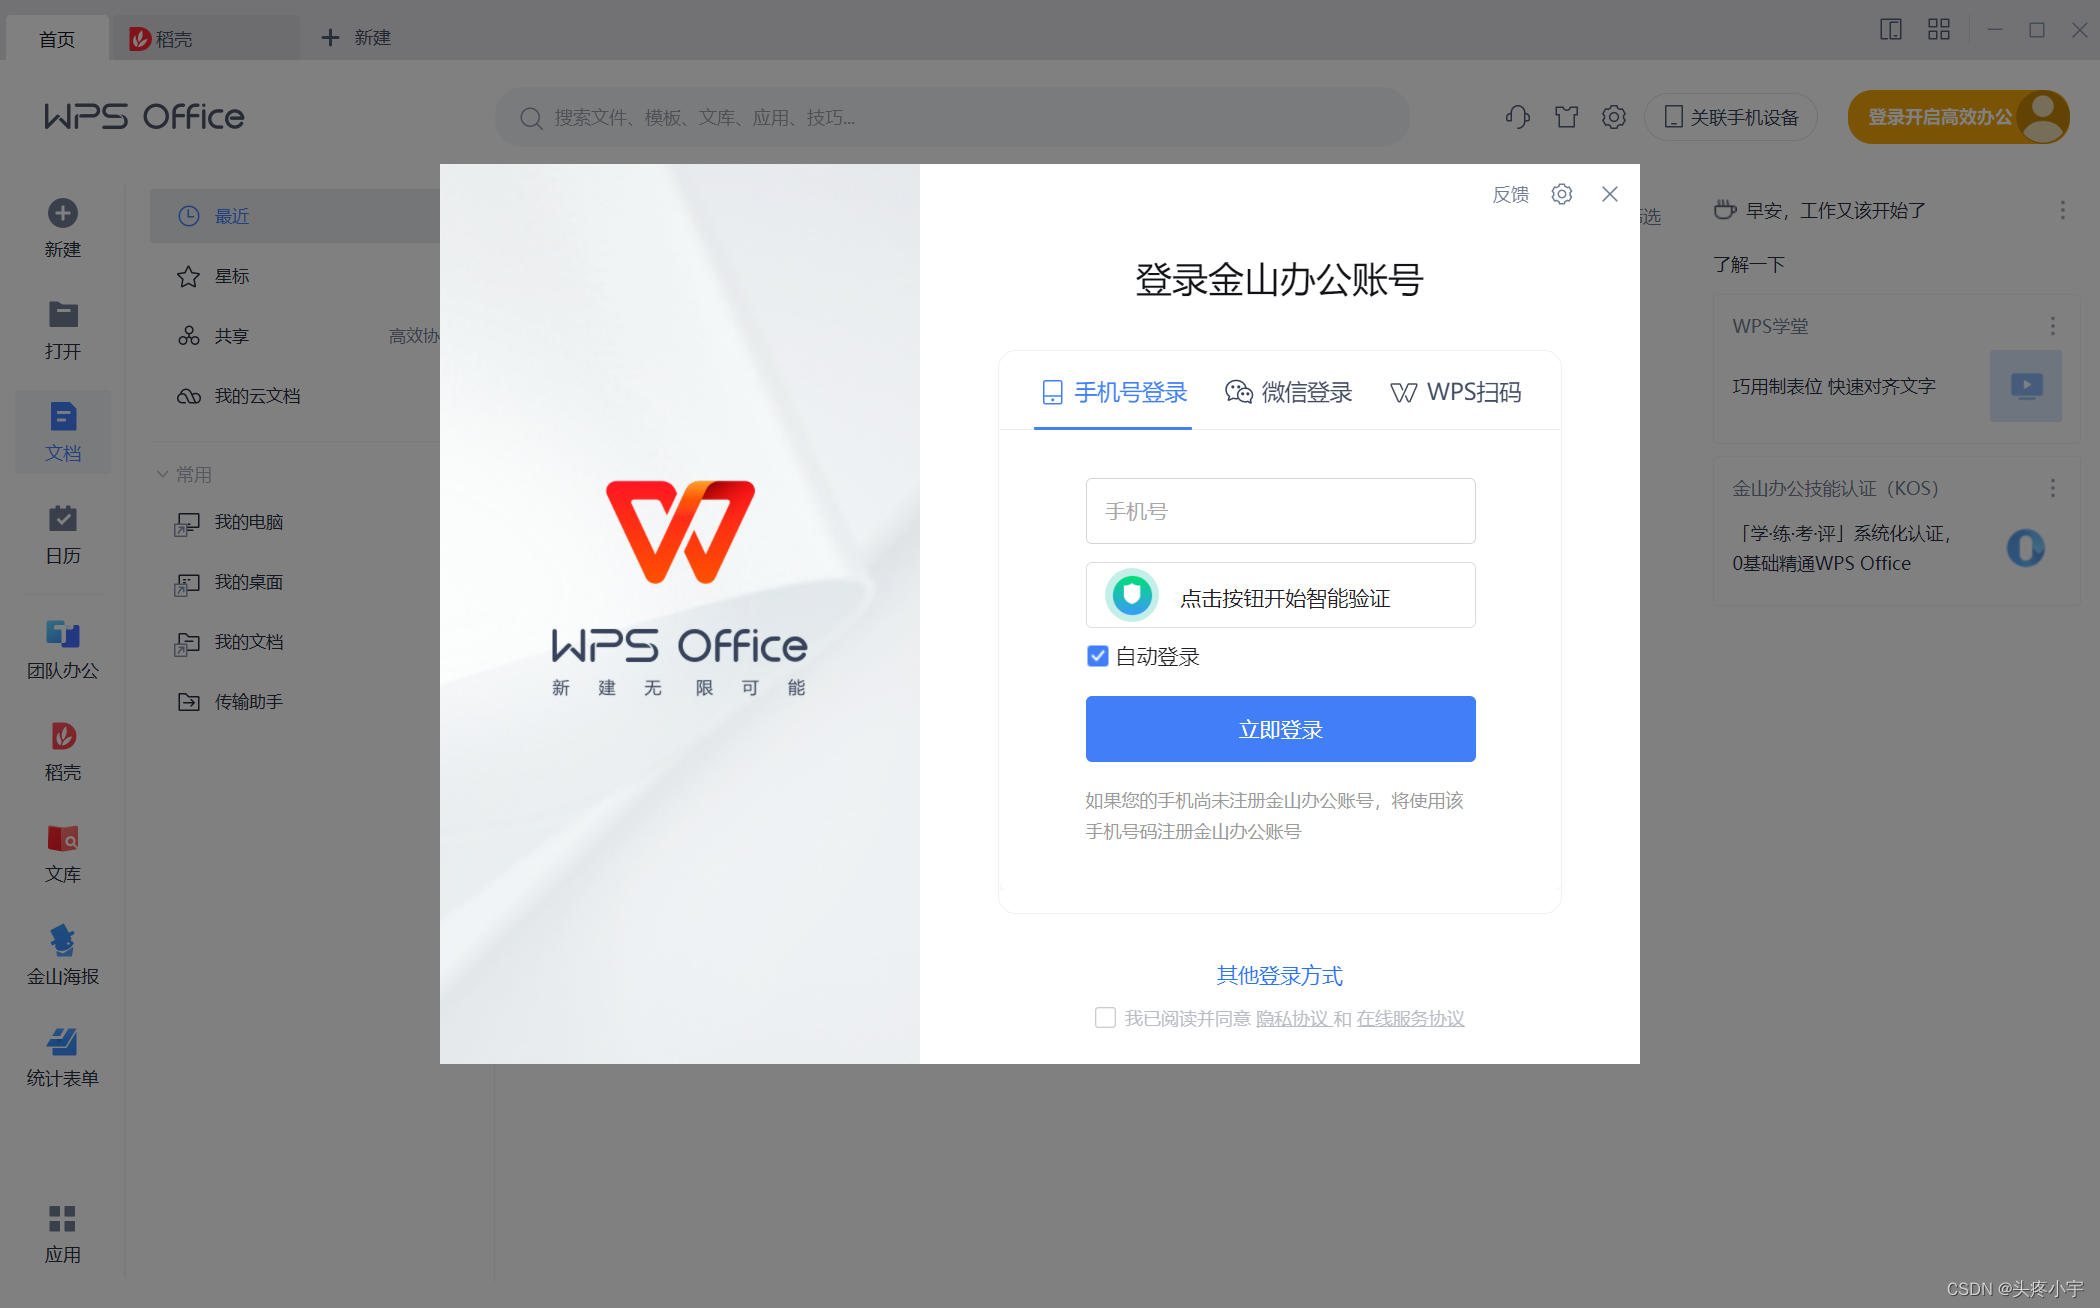Click the skin shirt icon in header

coord(1566,117)
